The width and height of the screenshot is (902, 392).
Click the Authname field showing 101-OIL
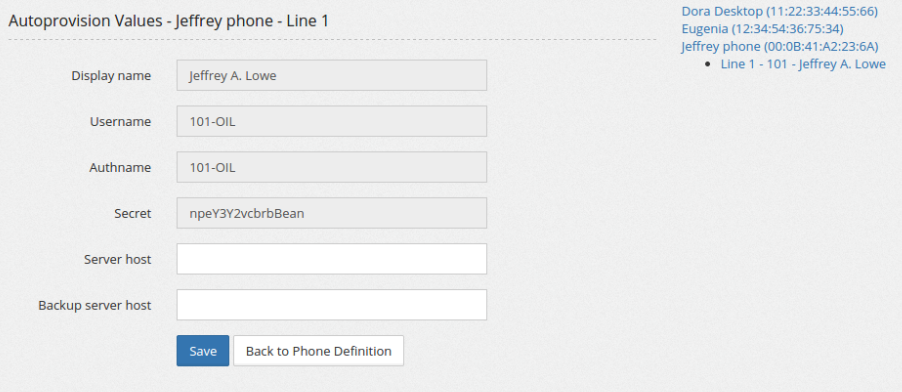[x=331, y=168]
